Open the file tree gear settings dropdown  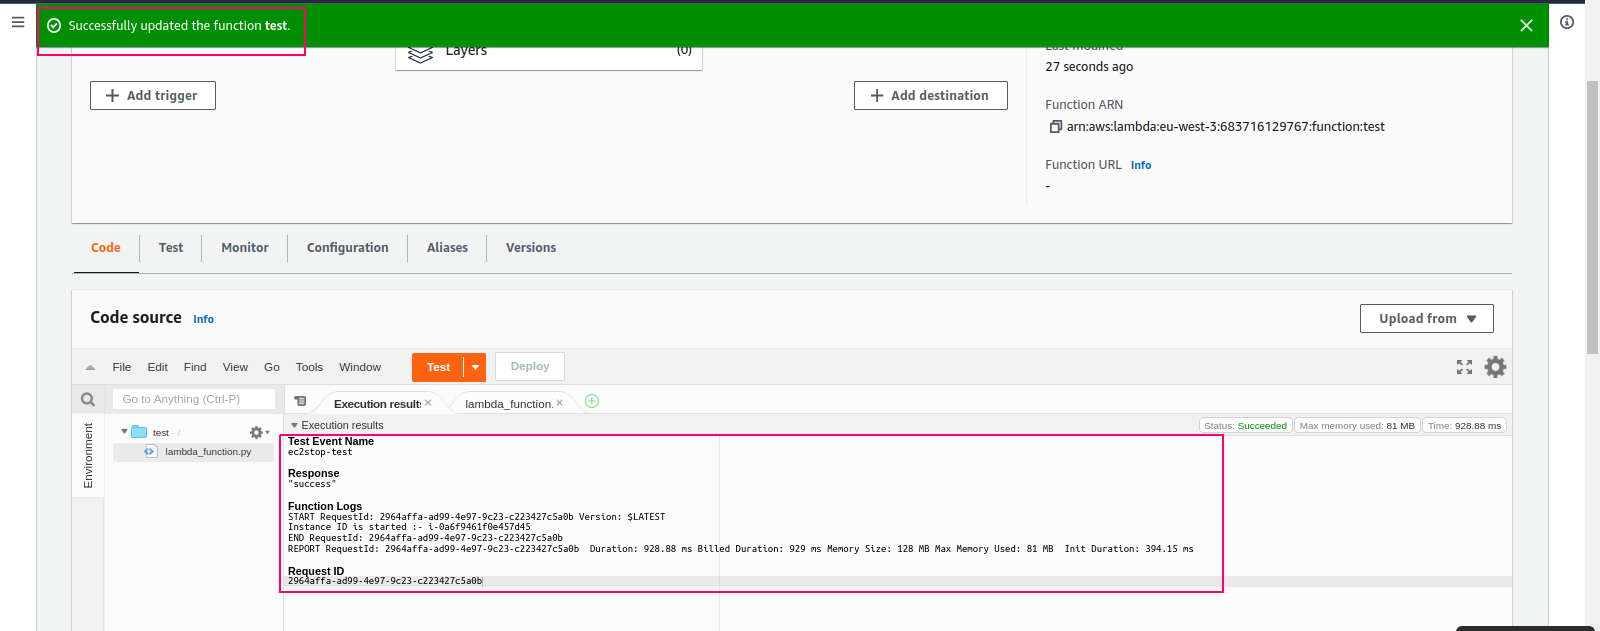[259, 433]
